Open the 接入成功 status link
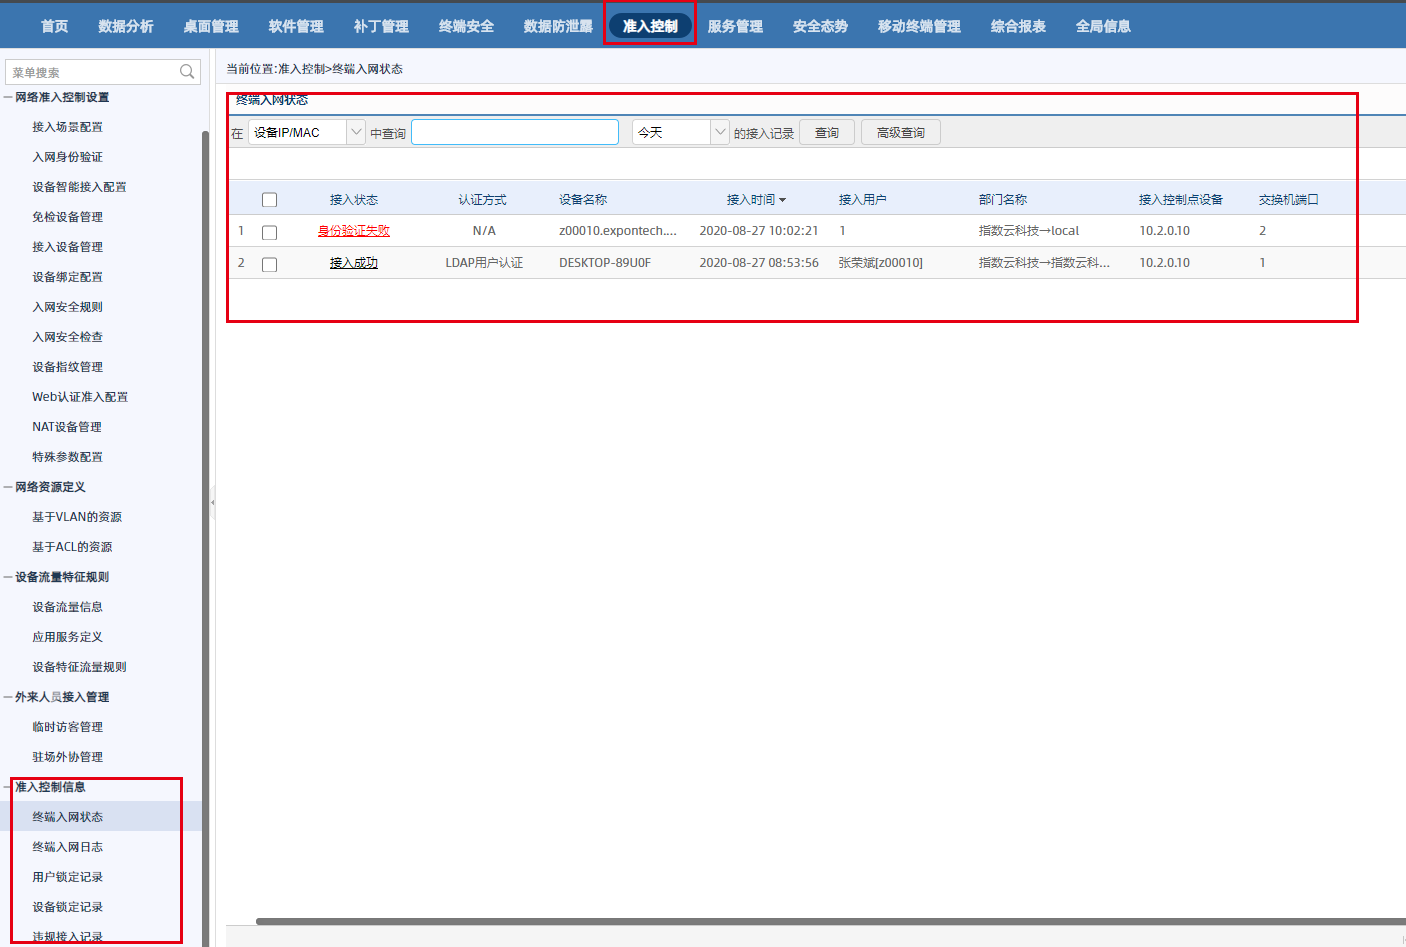 (x=354, y=263)
